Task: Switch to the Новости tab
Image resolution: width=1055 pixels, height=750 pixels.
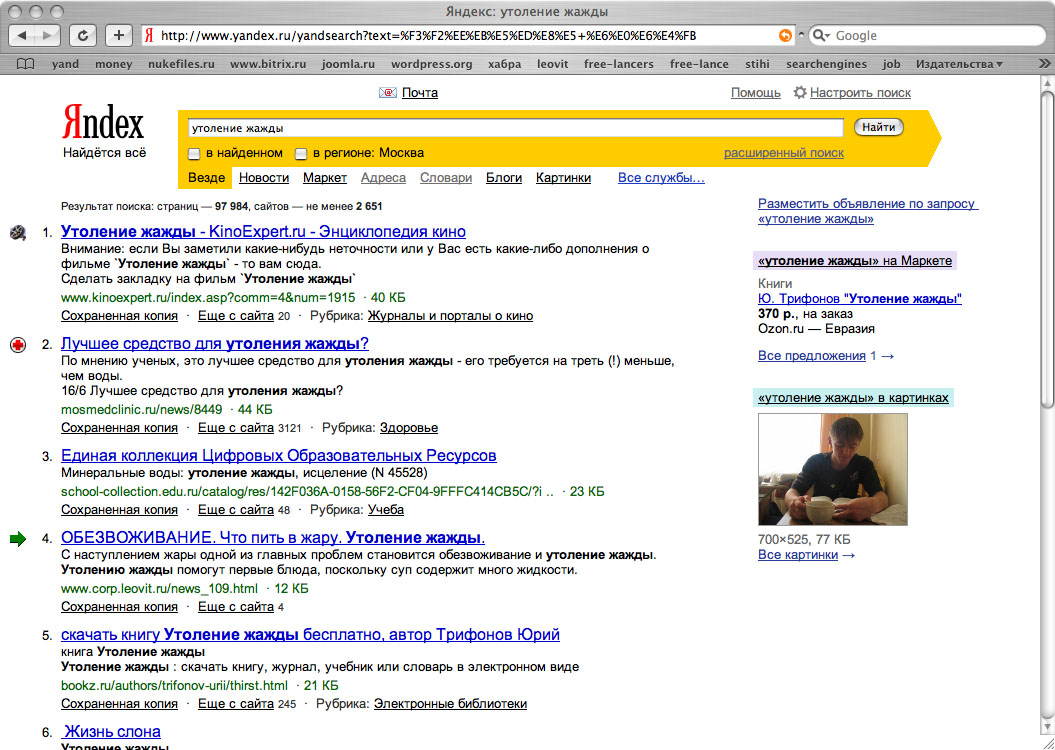Action: point(264,178)
